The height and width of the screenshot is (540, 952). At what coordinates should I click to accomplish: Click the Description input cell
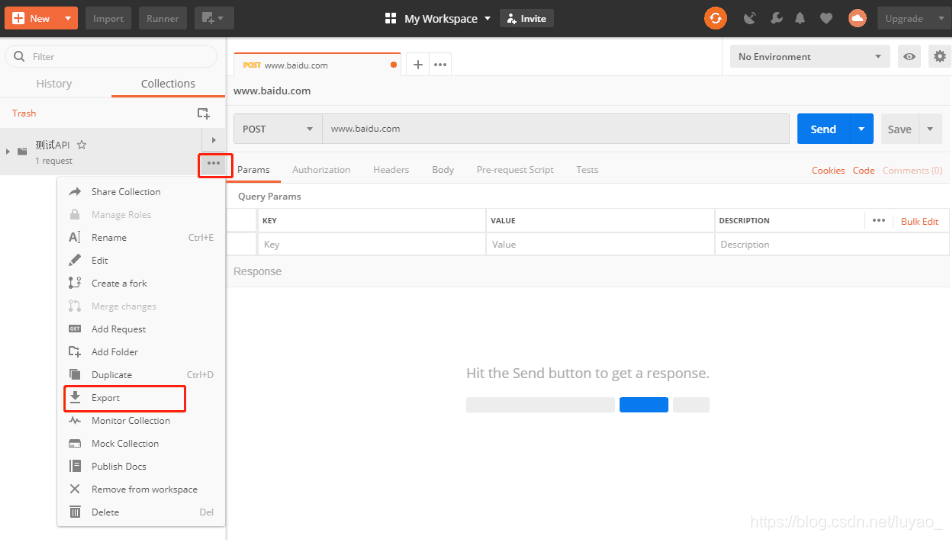coord(832,245)
